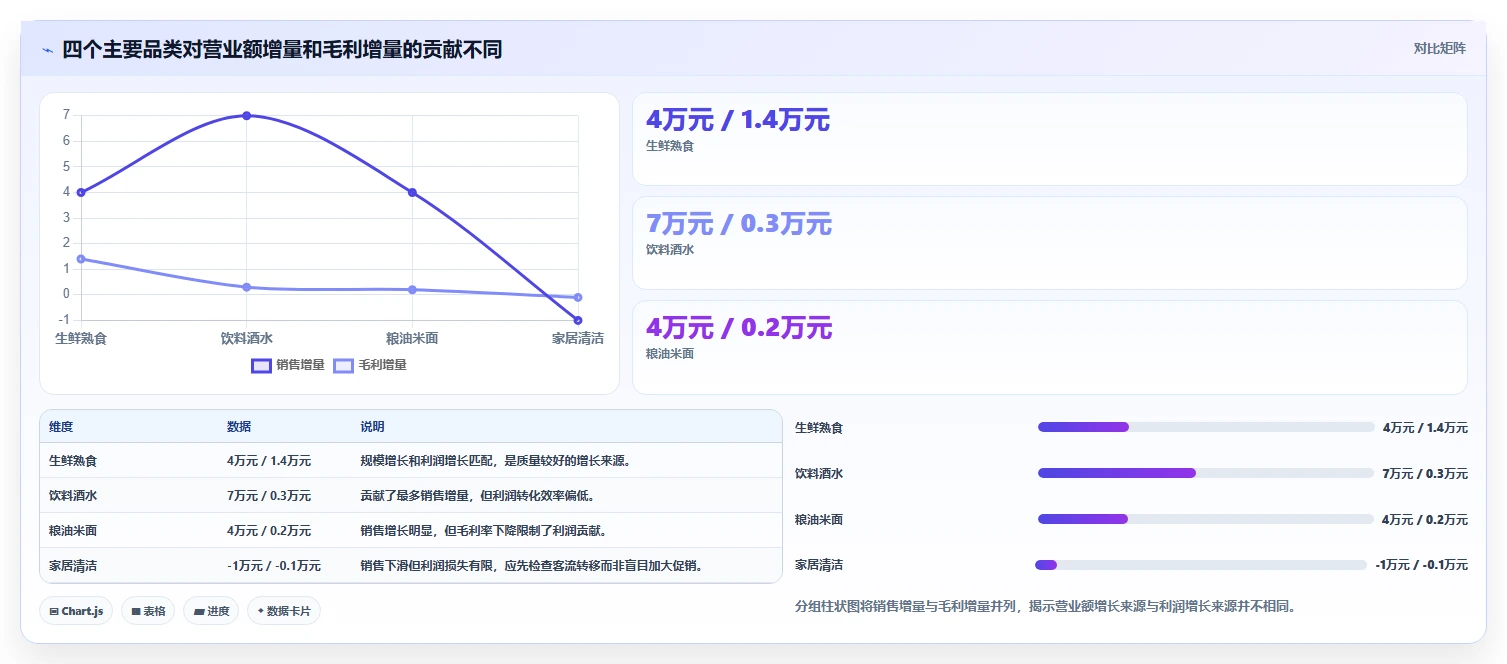Click table cell -1万元 / -0.1万元
1507x664 pixels.
(x=274, y=566)
